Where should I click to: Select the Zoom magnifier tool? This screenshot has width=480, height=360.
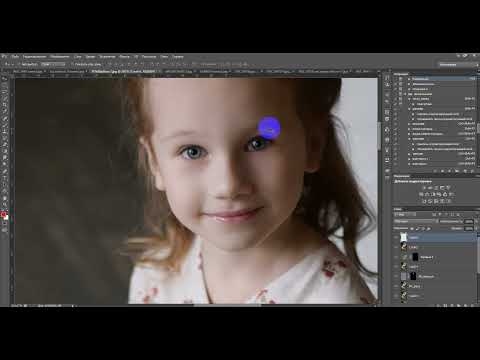click(4, 205)
